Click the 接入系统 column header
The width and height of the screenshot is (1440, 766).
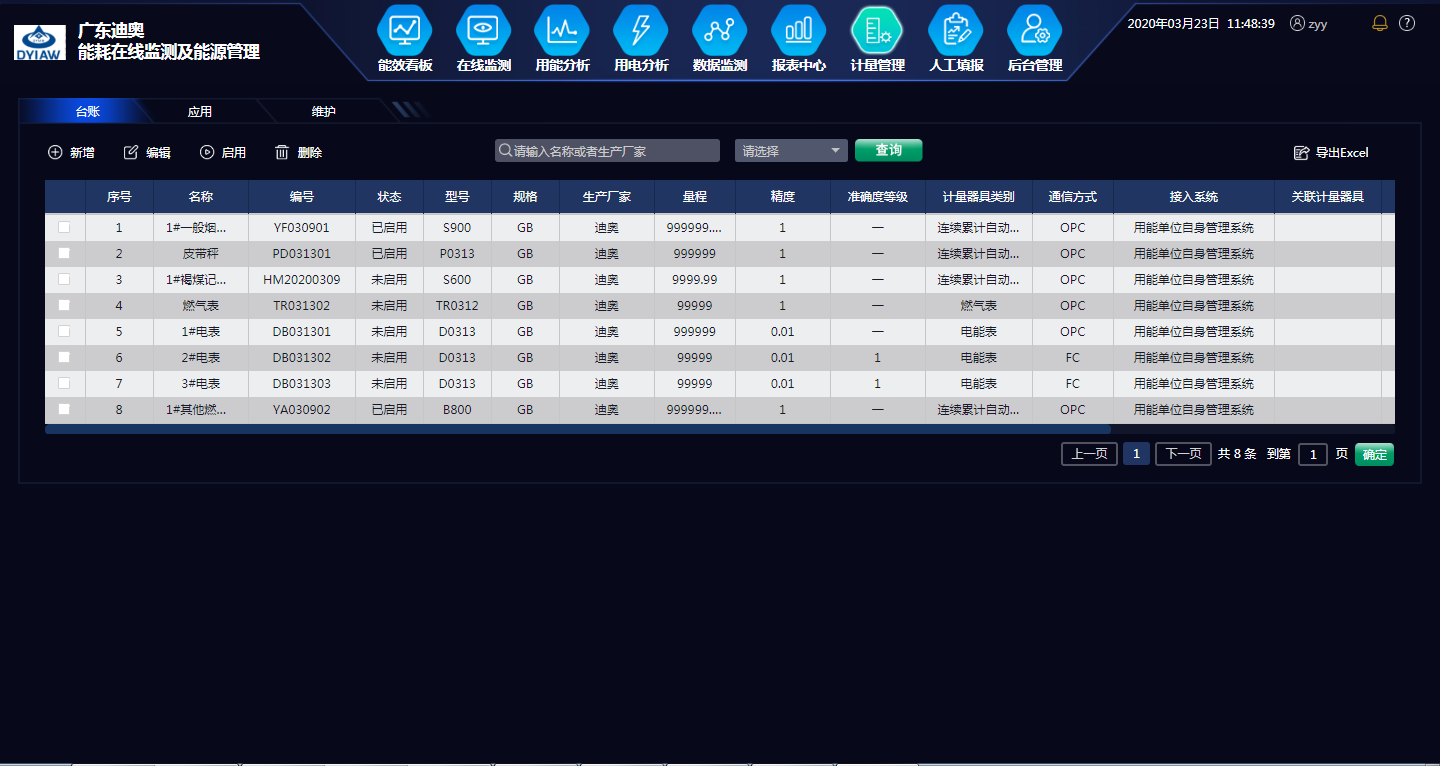click(x=1194, y=197)
